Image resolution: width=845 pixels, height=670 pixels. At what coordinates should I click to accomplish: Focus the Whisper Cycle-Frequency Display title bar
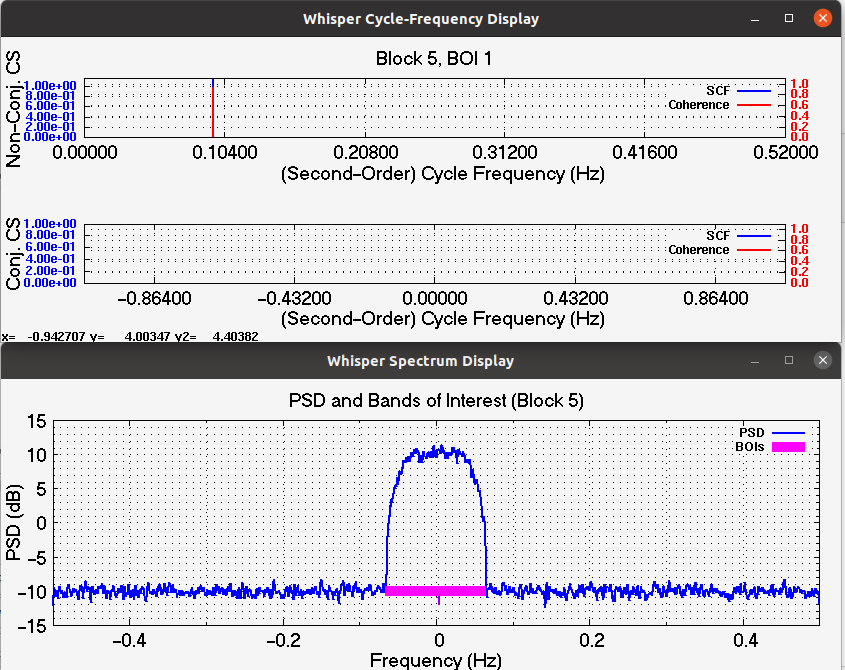coord(420,18)
